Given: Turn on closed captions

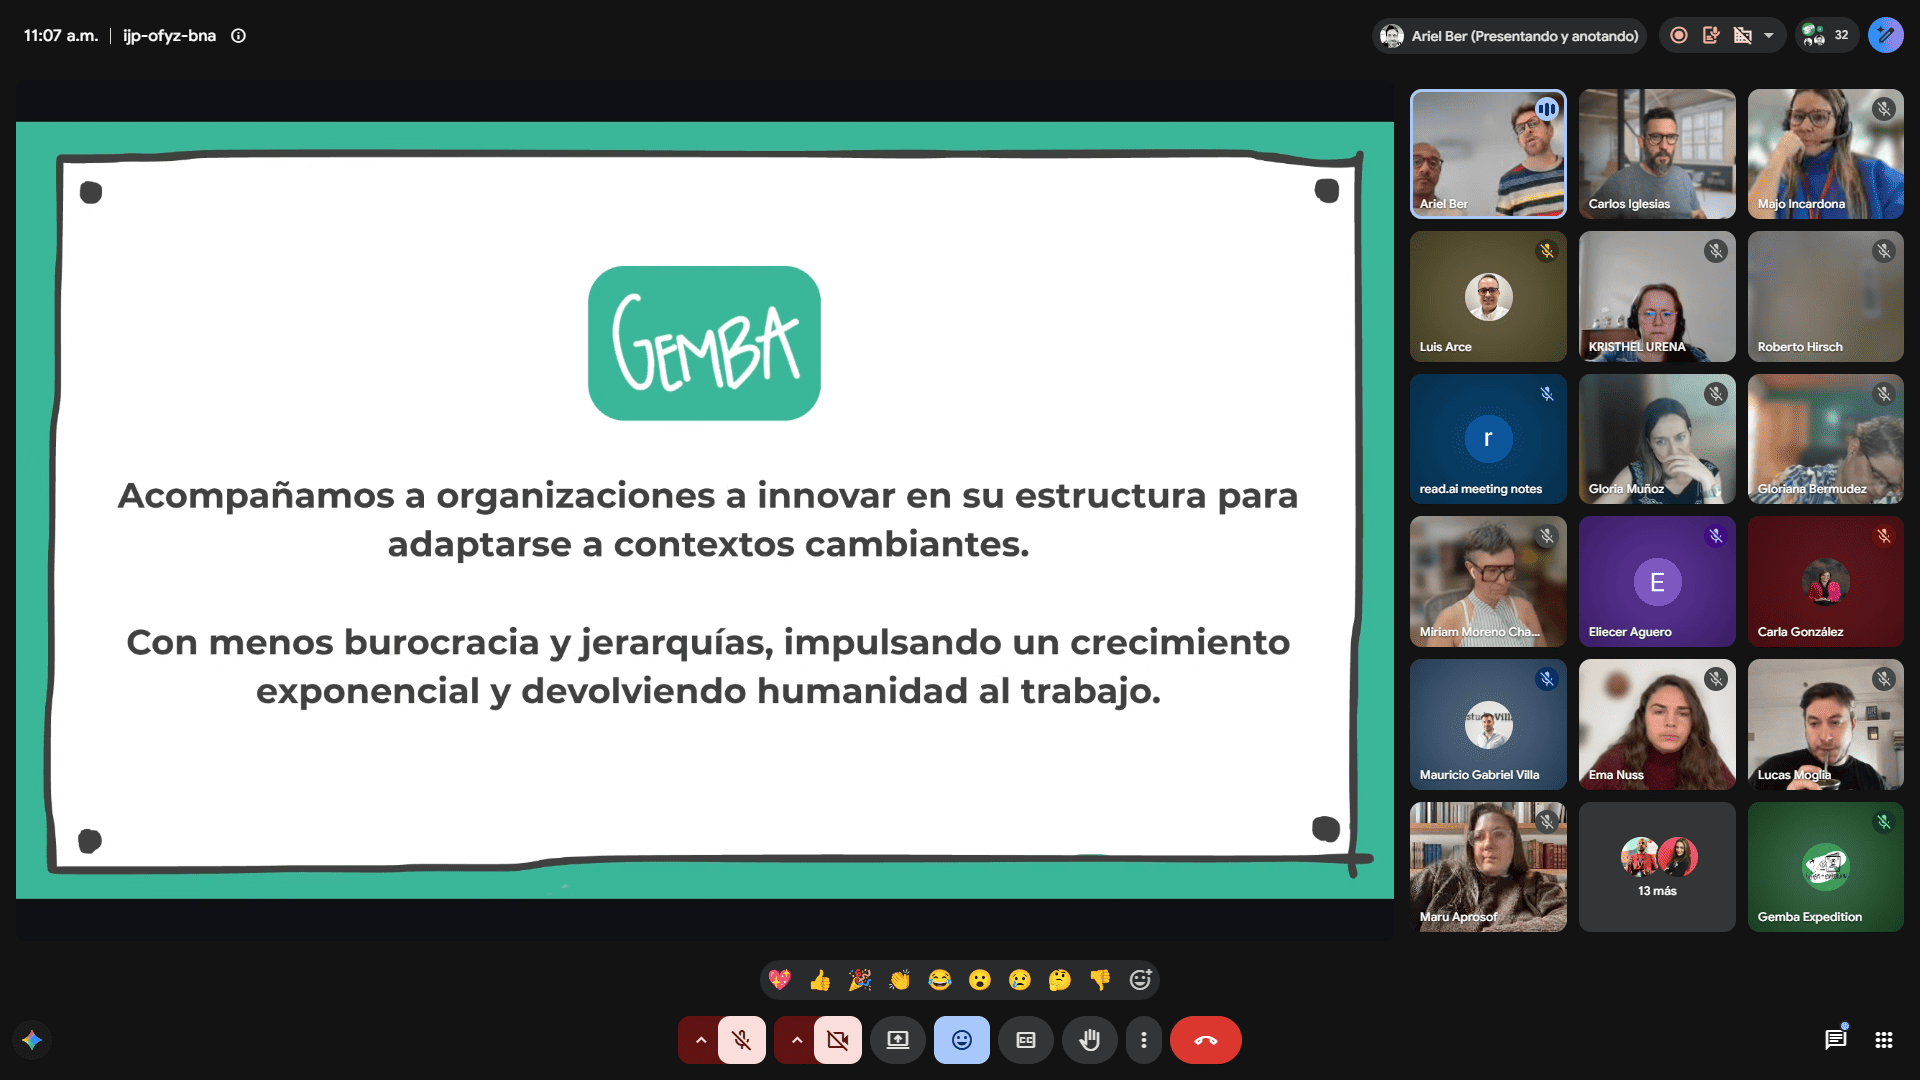Looking at the screenshot, I should coord(1026,1040).
